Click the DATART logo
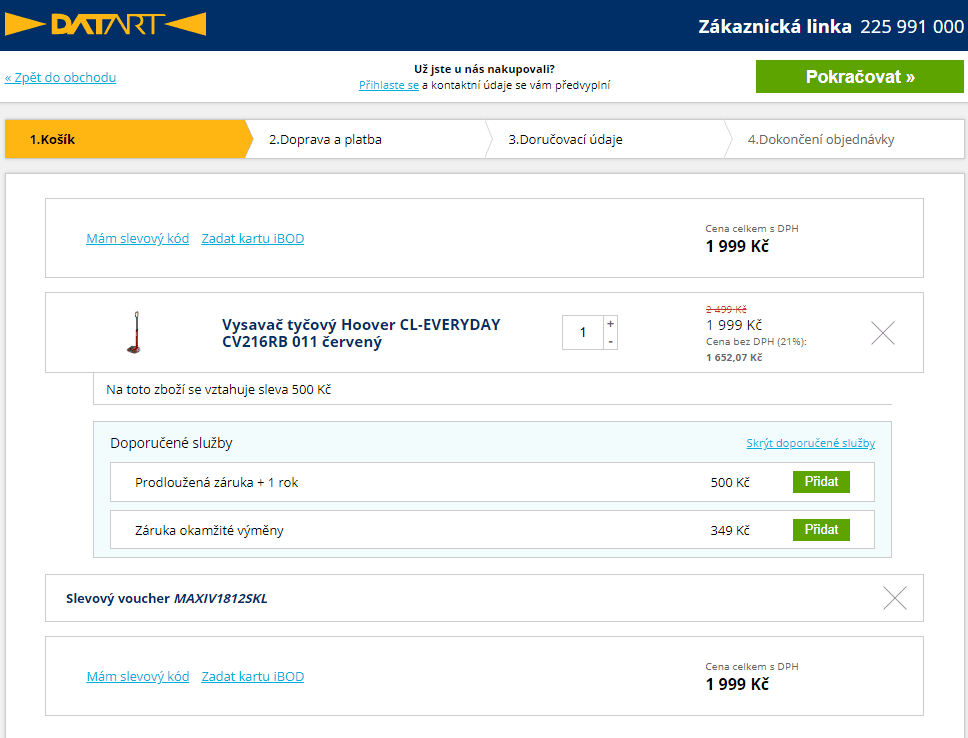The image size is (968, 738). click(x=105, y=25)
